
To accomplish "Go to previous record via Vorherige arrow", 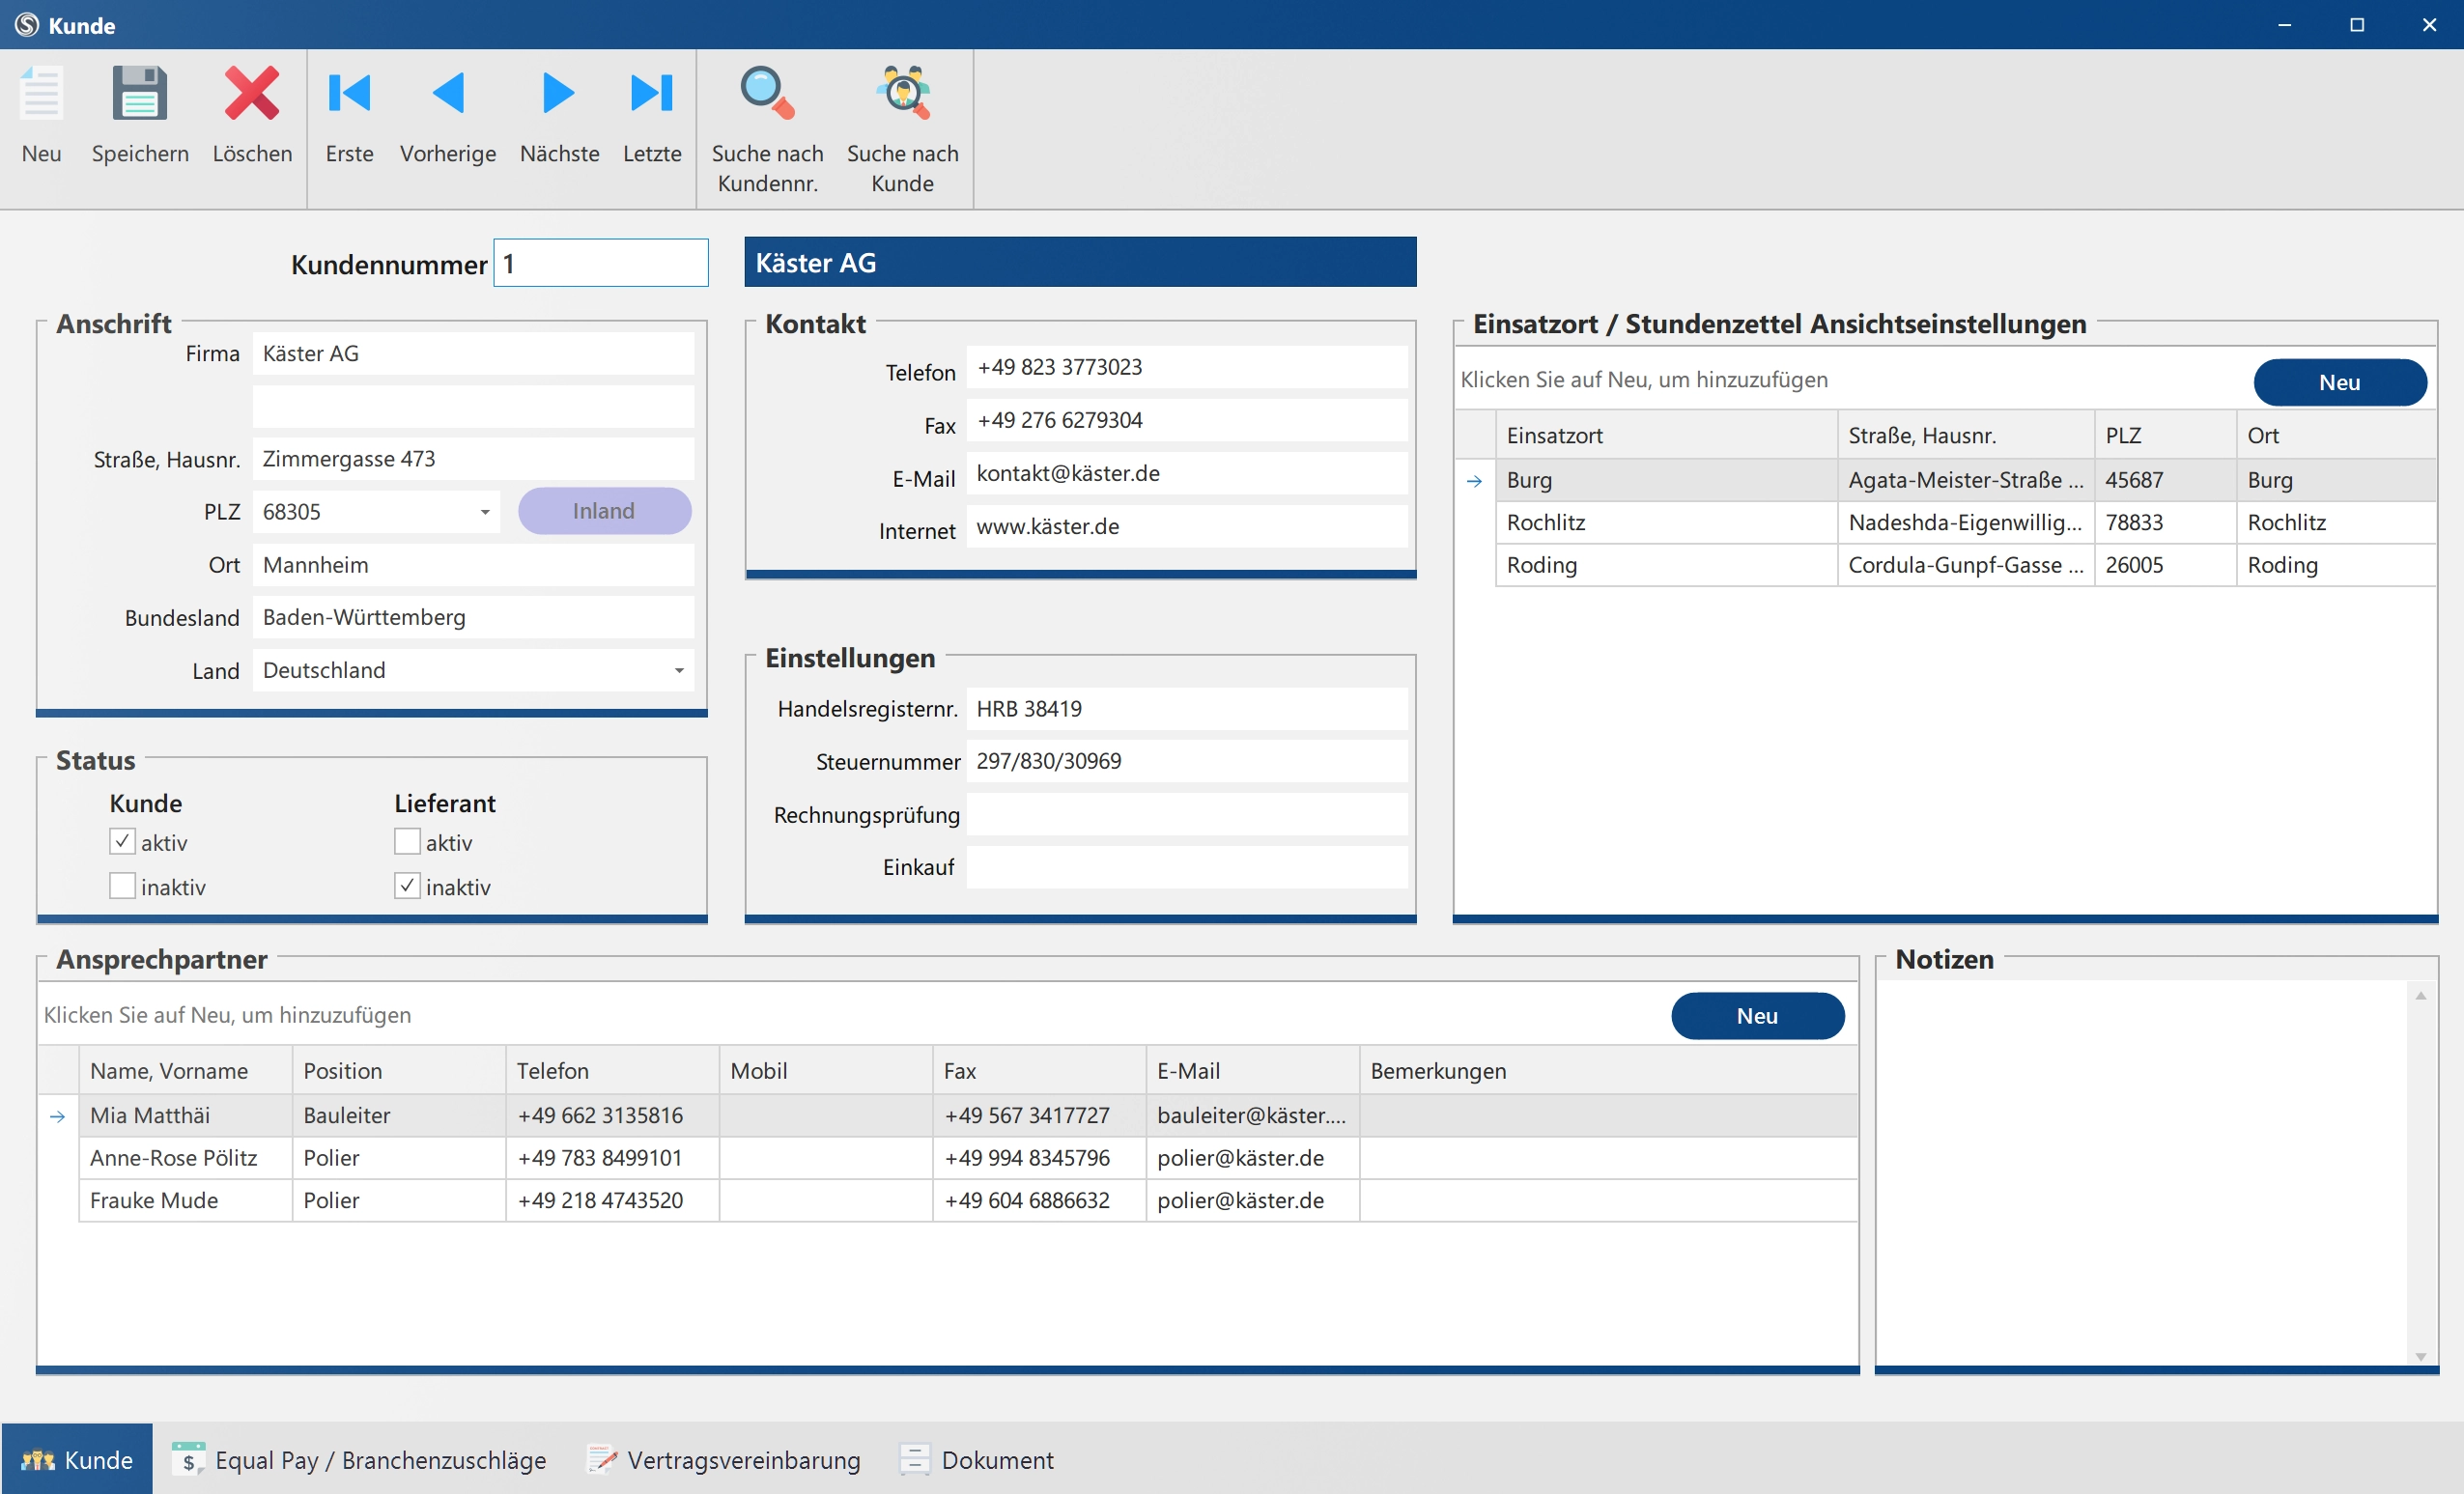I will [448, 94].
